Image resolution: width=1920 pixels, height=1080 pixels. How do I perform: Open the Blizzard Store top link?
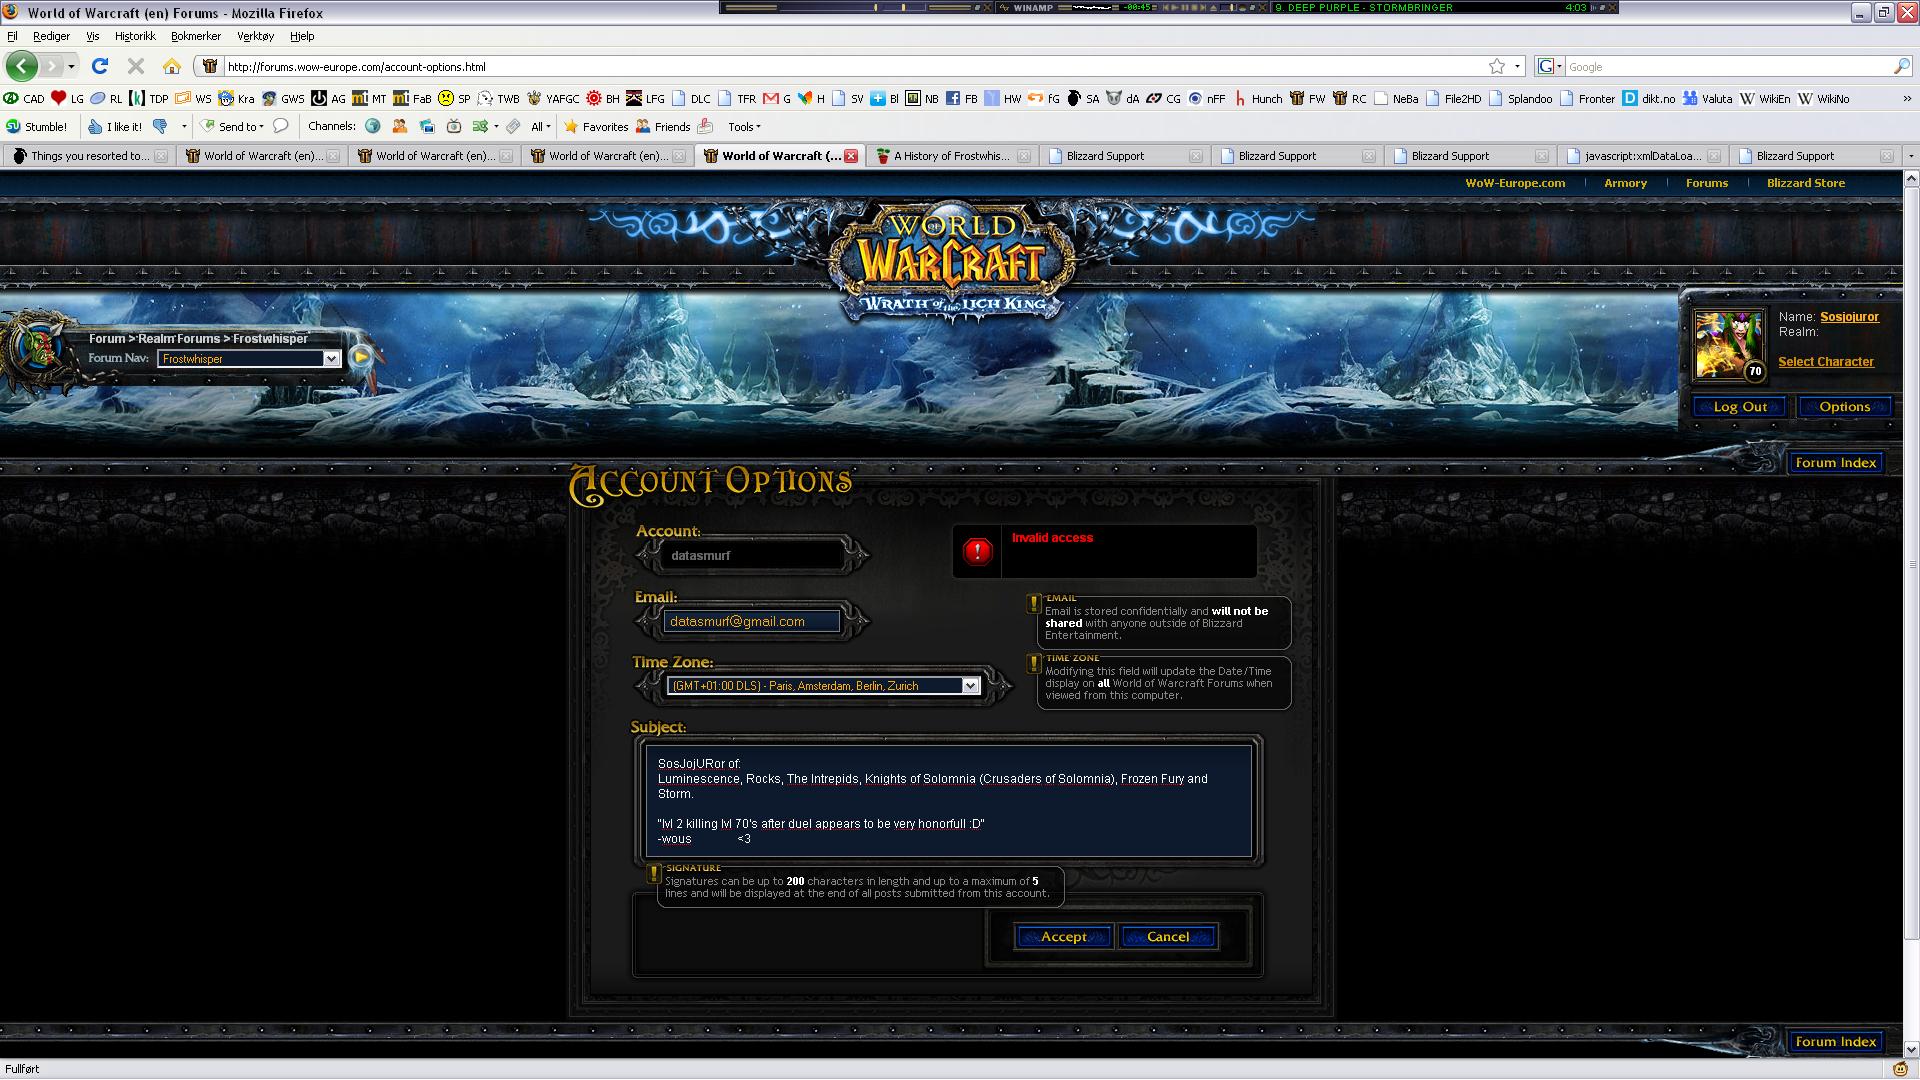pyautogui.click(x=1806, y=183)
